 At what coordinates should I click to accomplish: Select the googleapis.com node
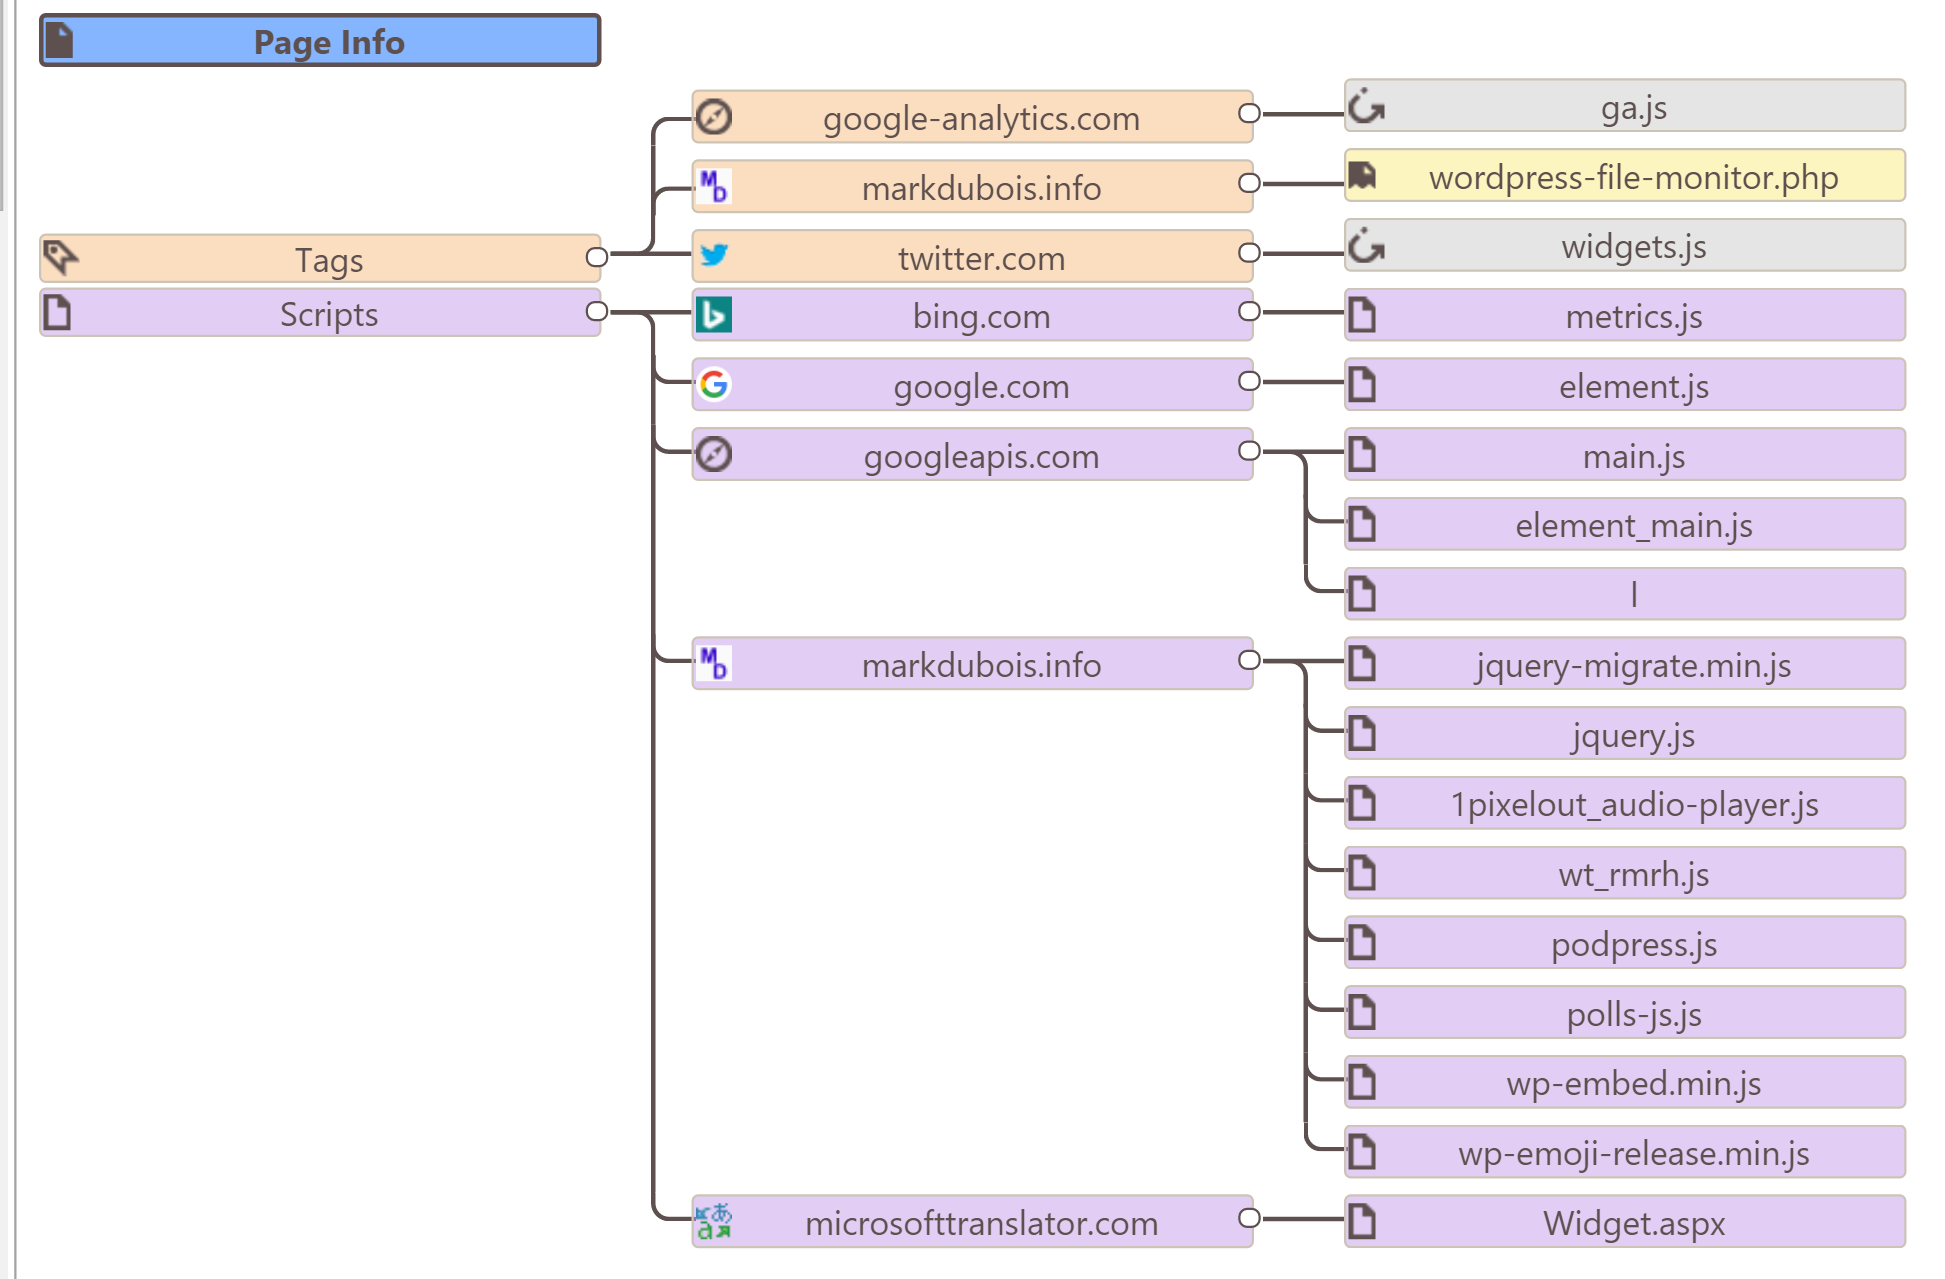(972, 455)
